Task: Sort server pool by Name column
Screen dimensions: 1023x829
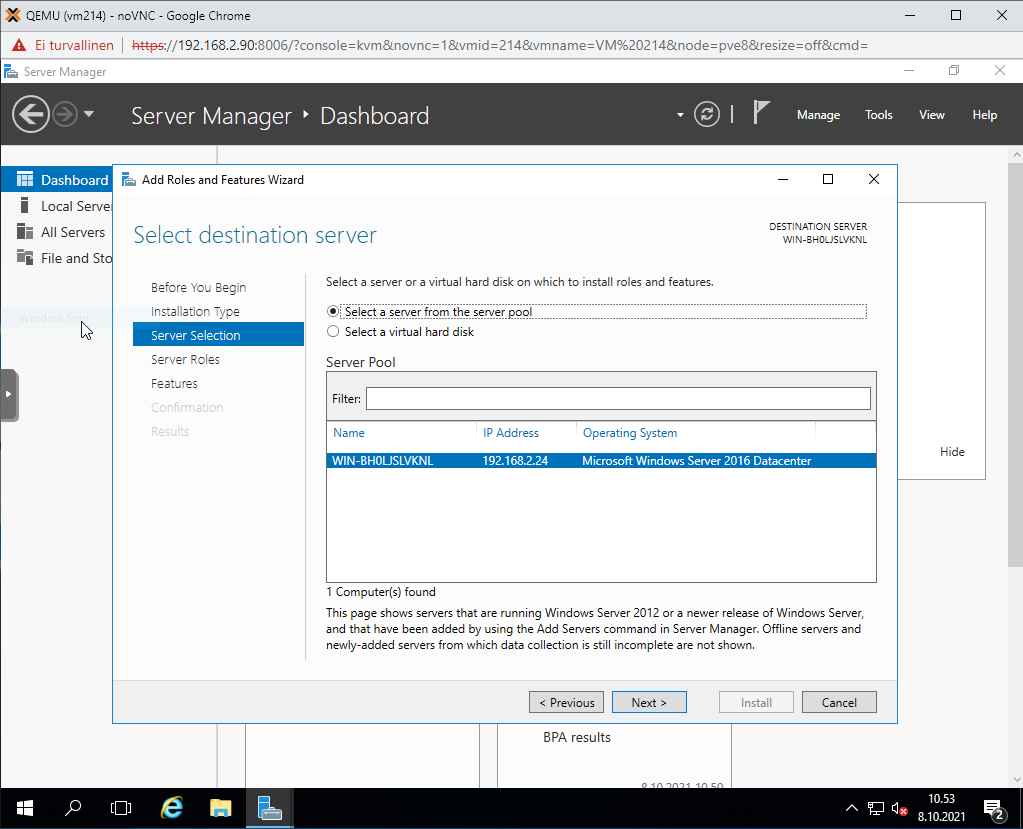Action: click(x=349, y=433)
